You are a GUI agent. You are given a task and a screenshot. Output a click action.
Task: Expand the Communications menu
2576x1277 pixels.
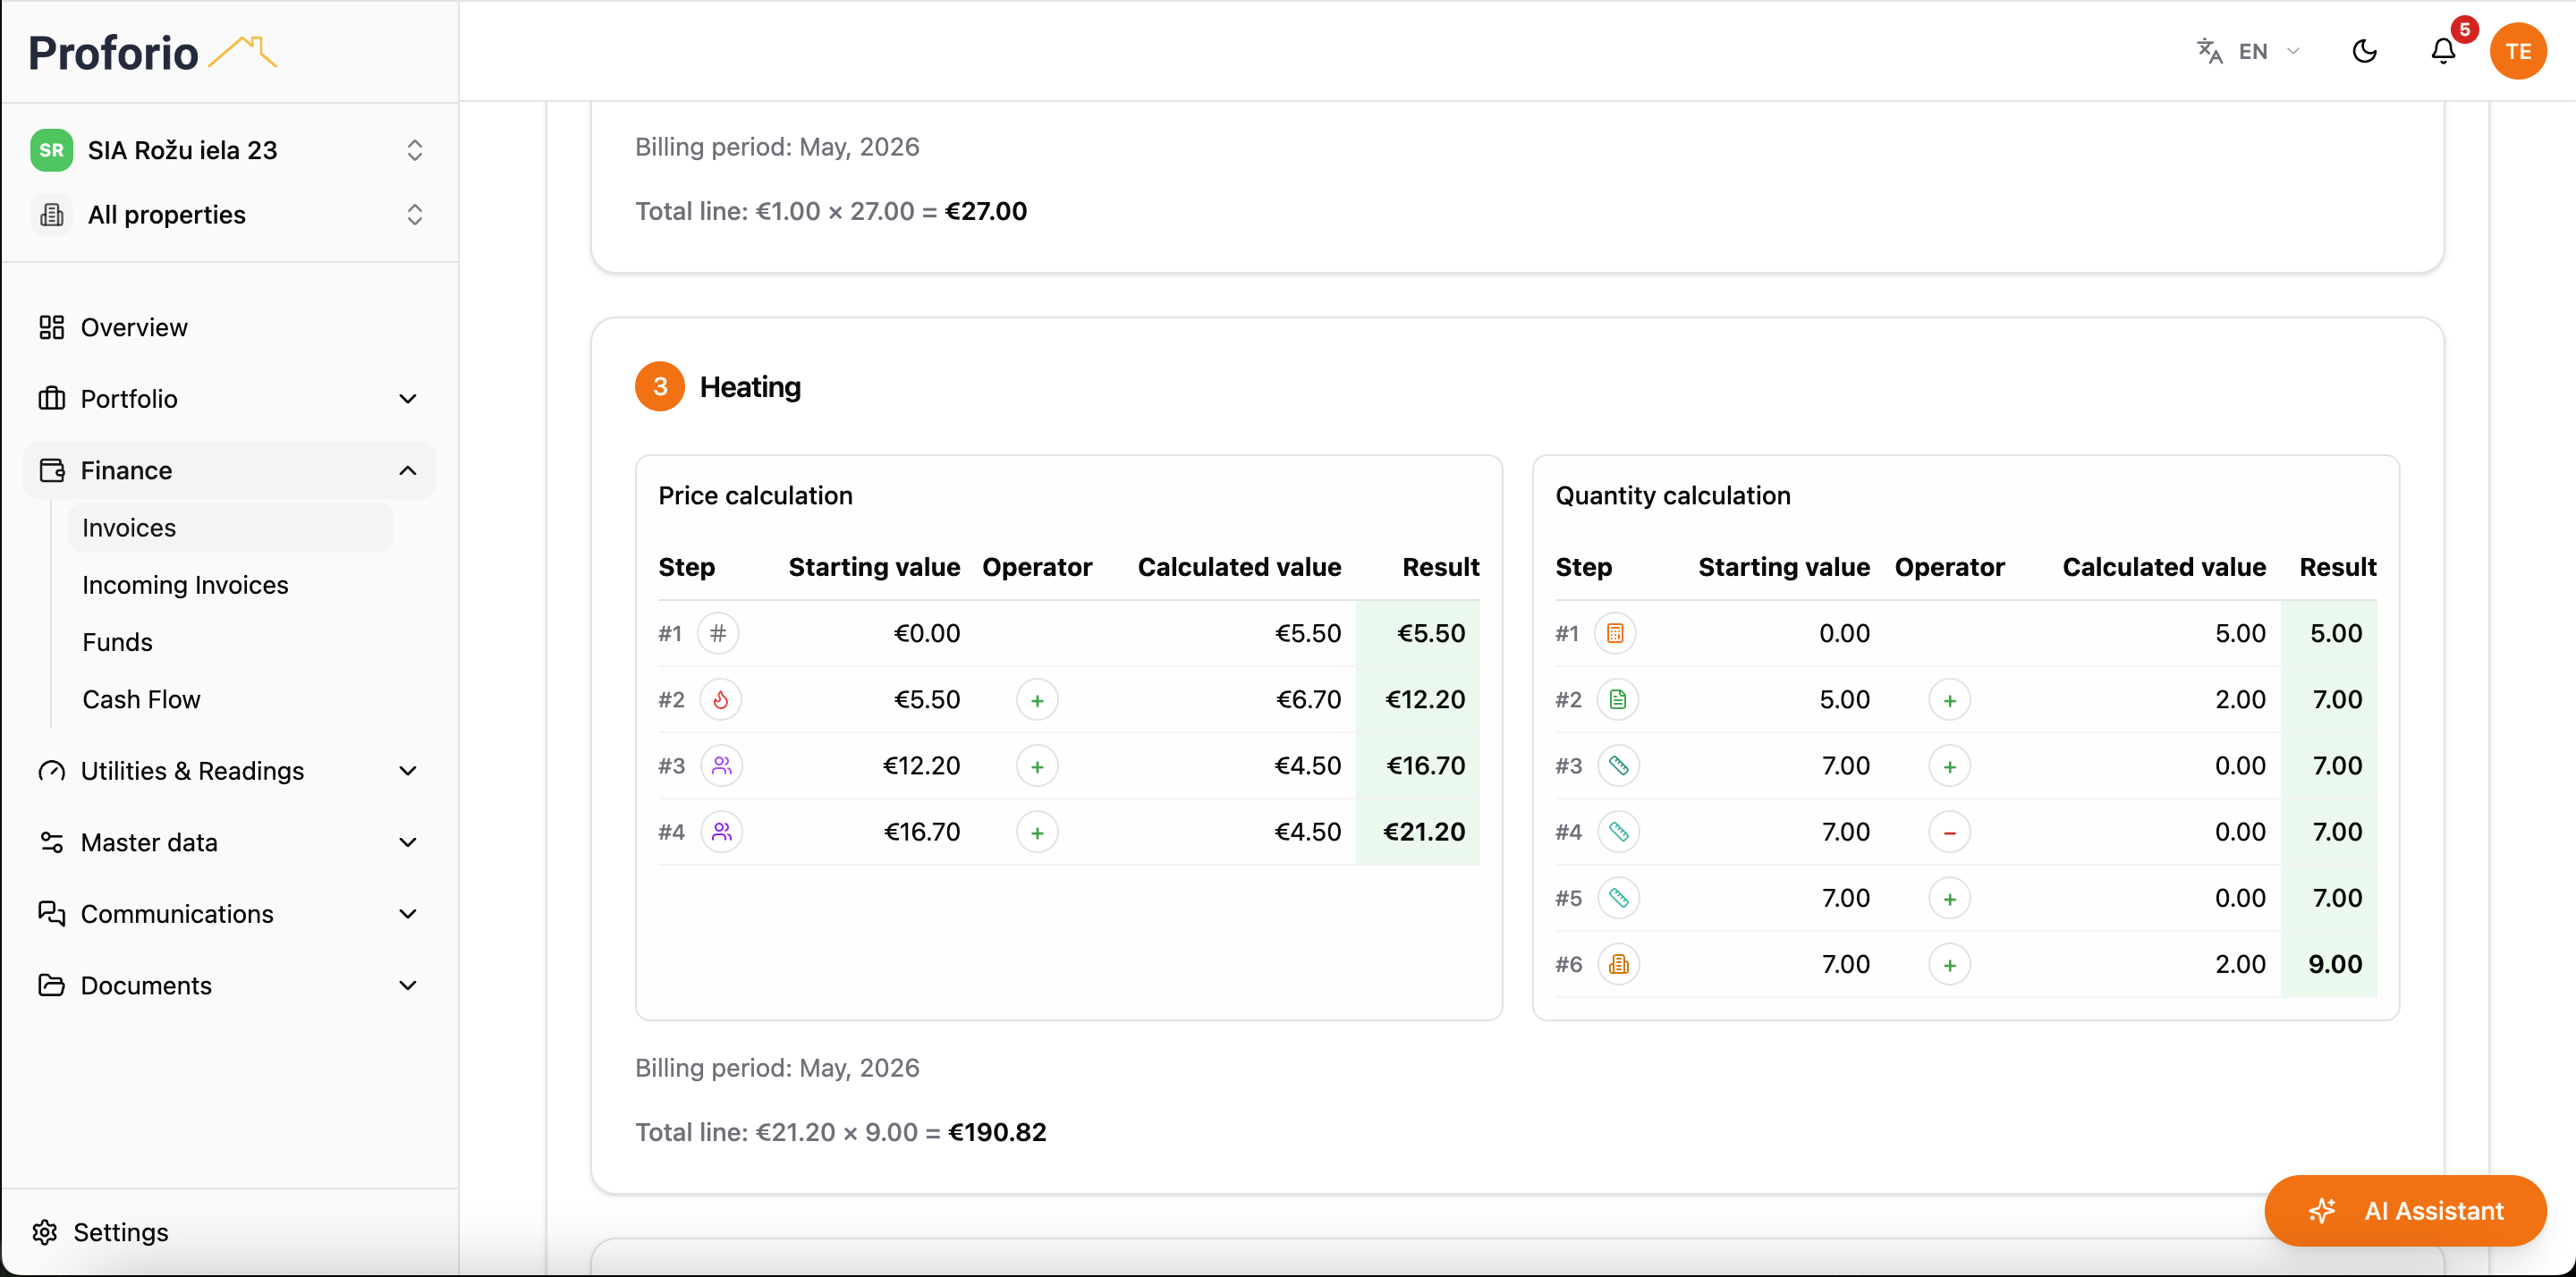[229, 914]
